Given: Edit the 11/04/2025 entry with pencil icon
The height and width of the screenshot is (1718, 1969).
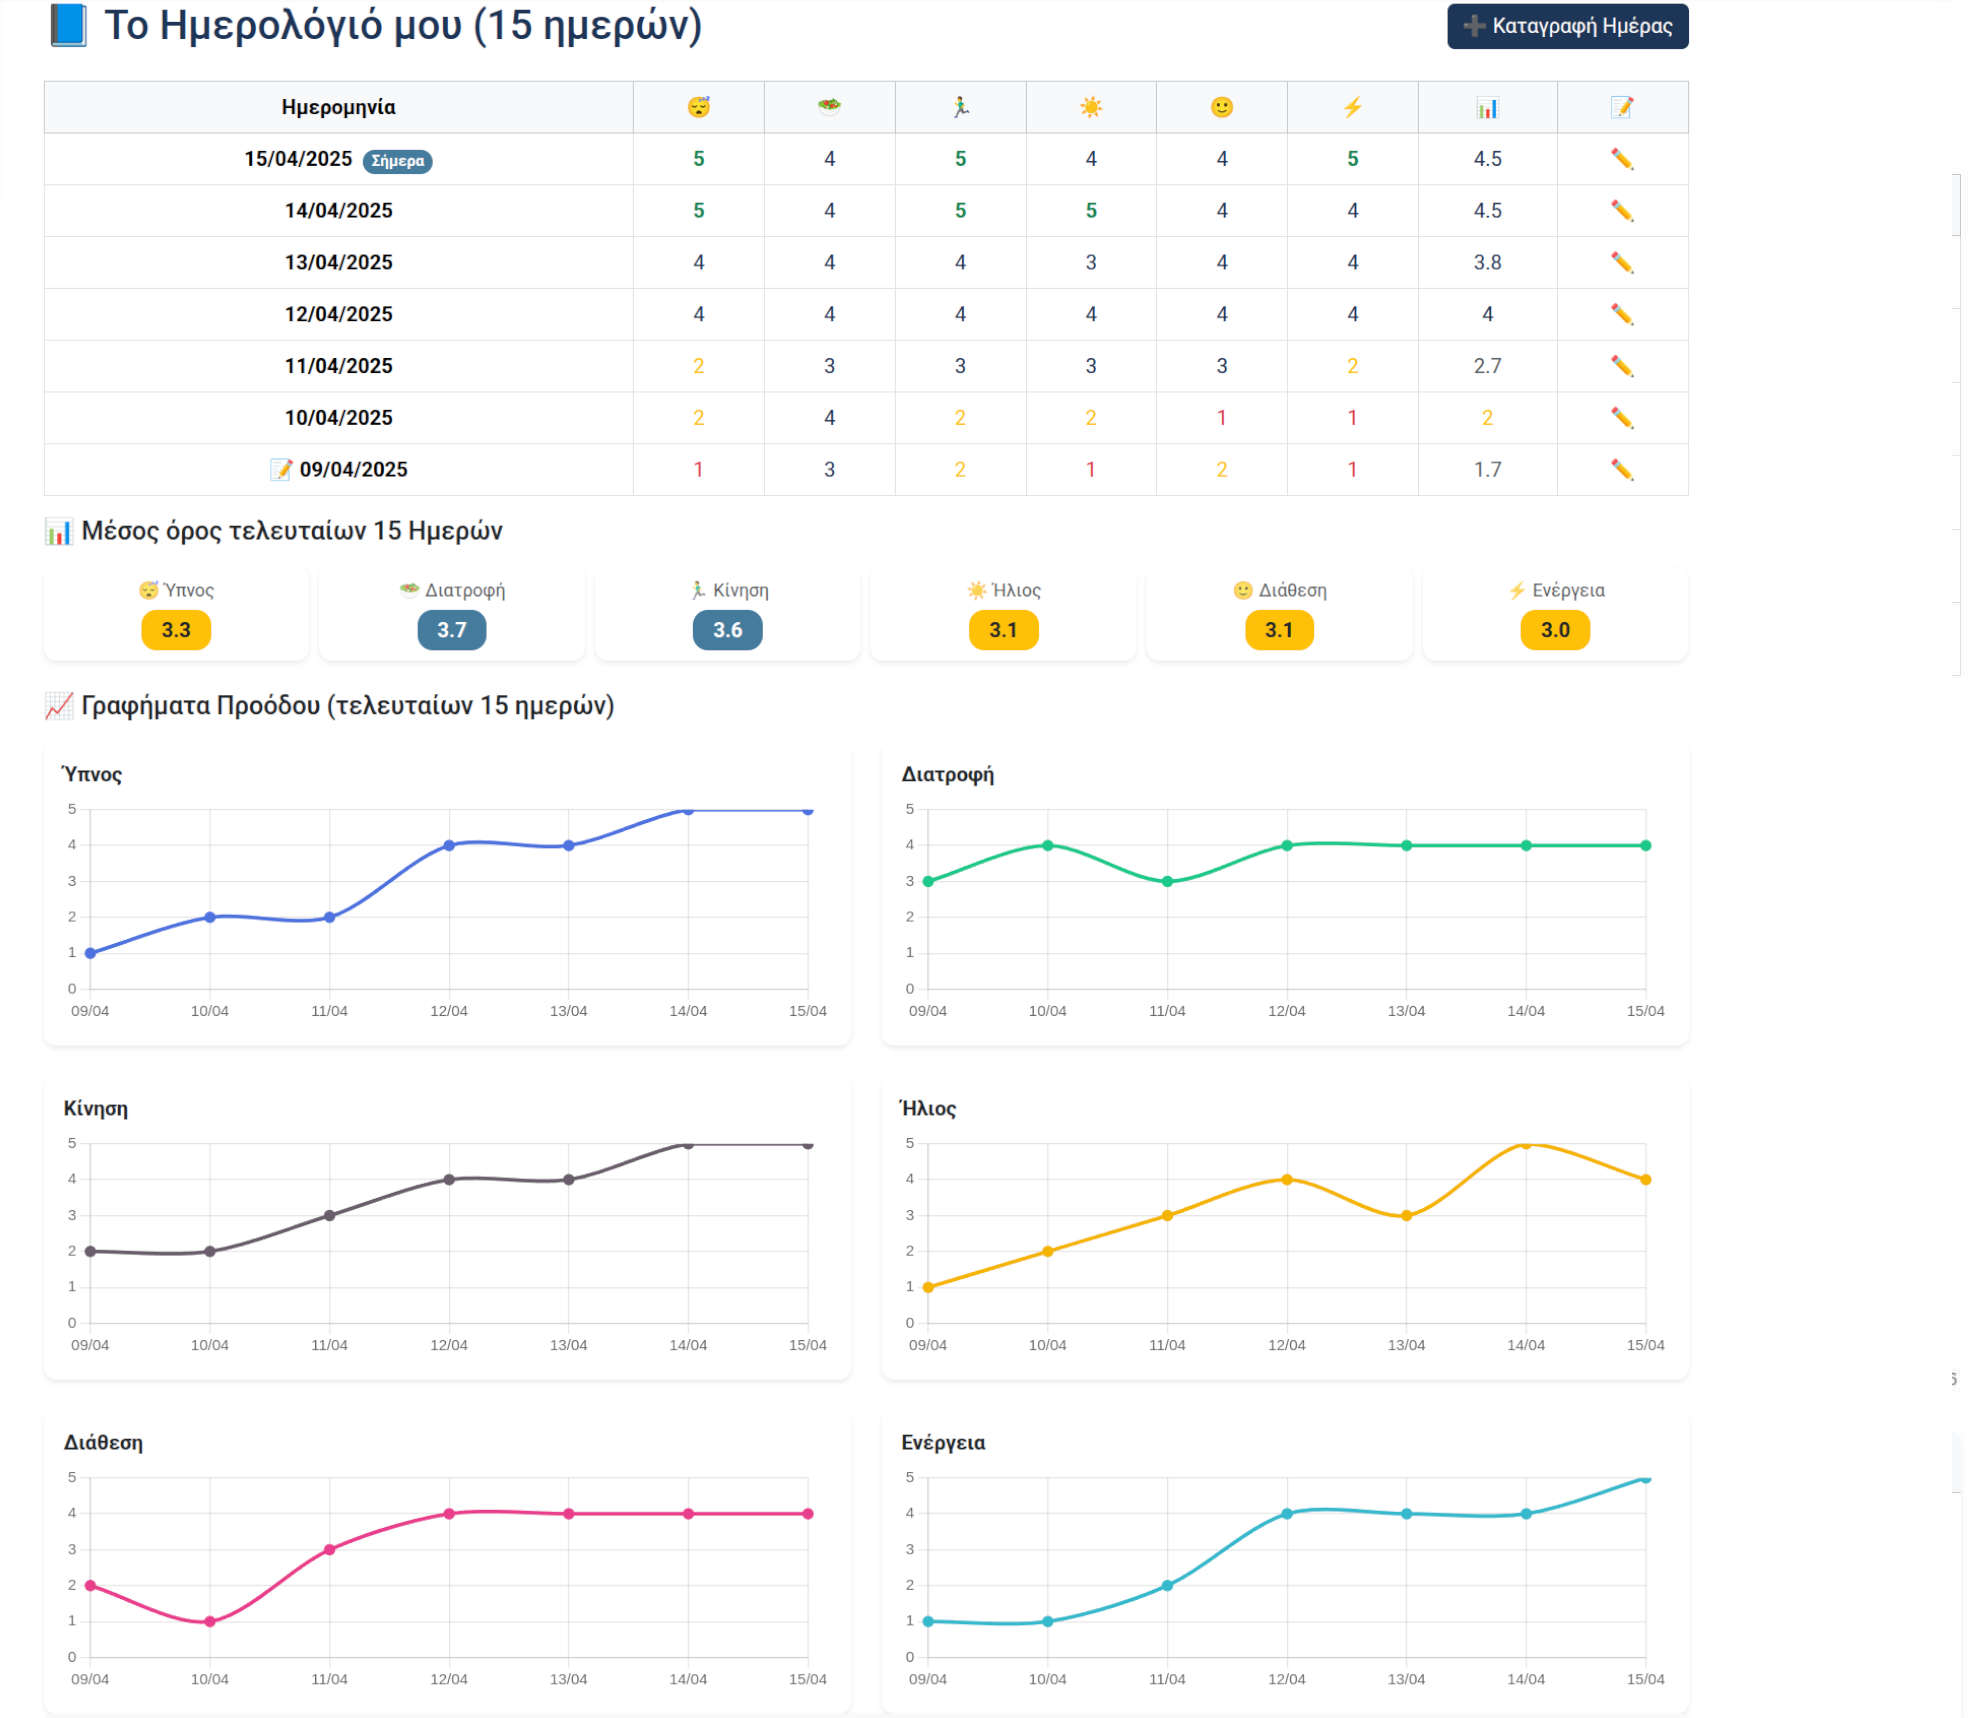Looking at the screenshot, I should [x=1621, y=366].
